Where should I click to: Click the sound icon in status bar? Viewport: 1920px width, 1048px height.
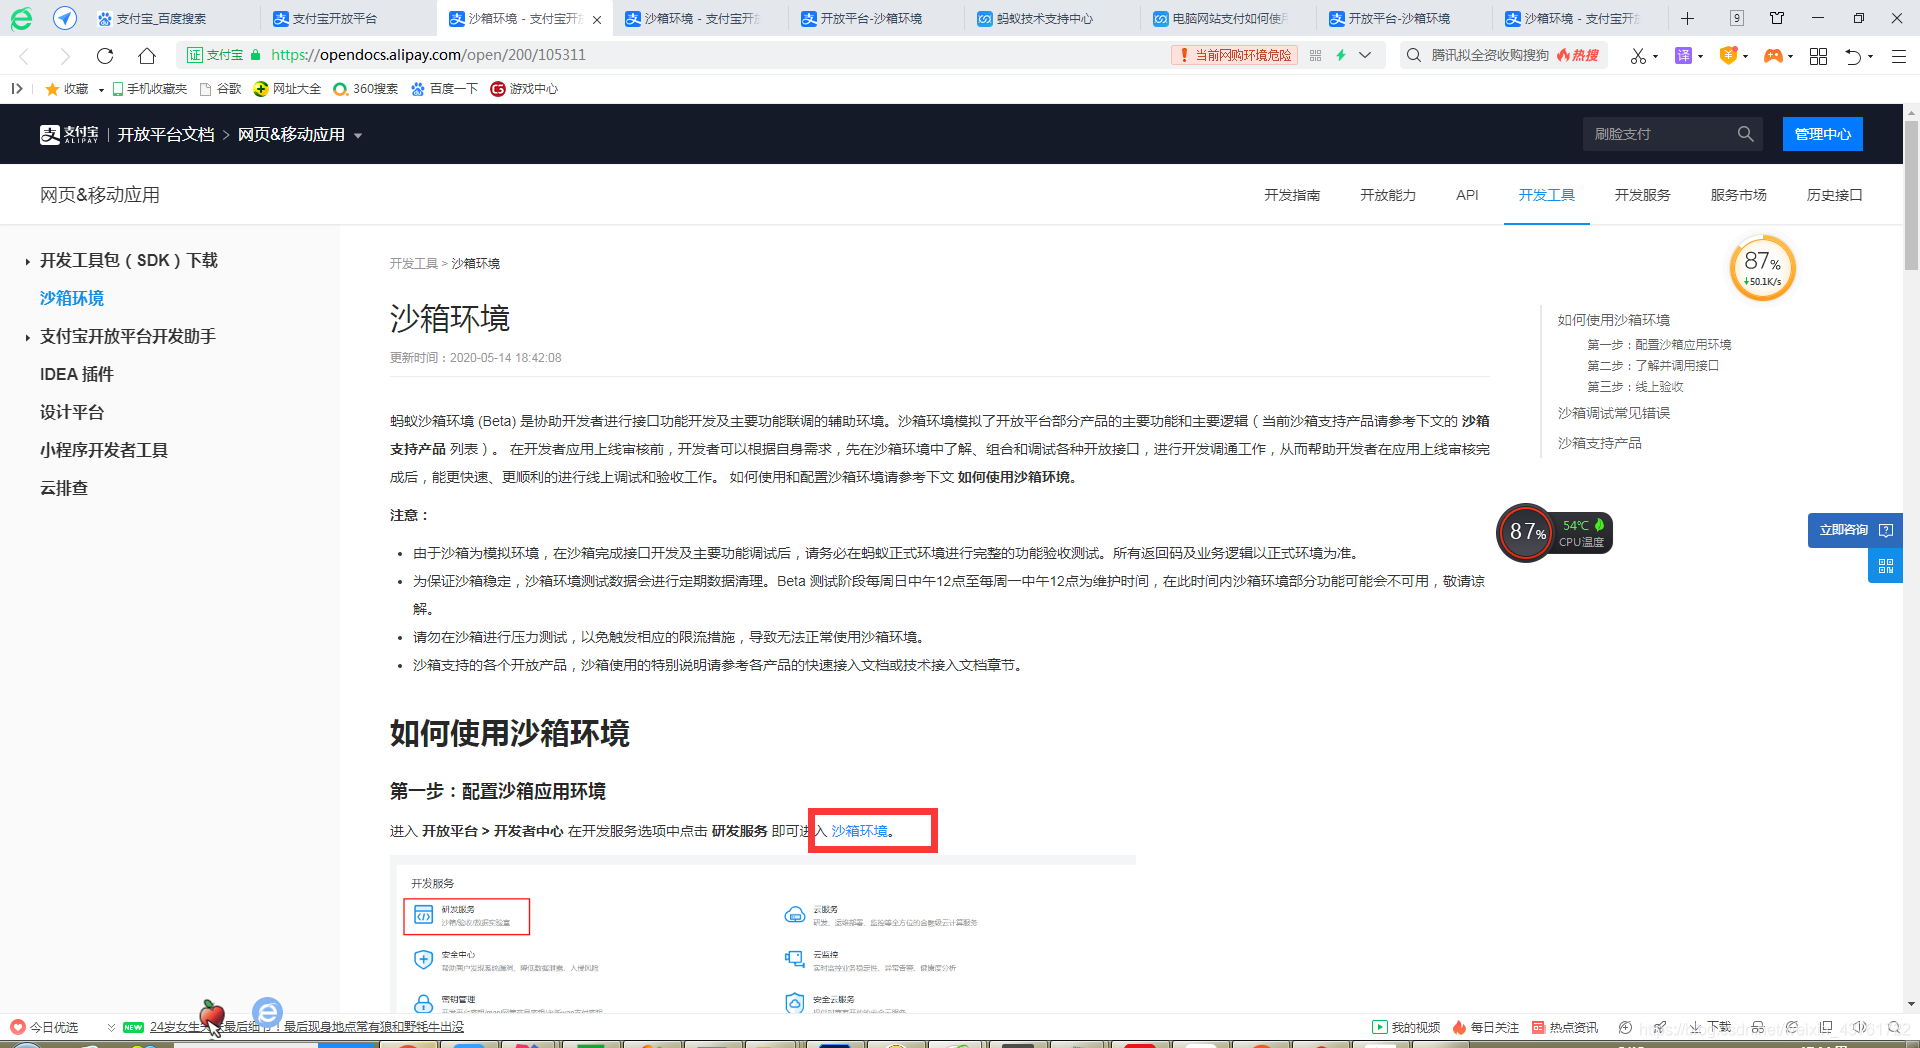click(x=1859, y=1027)
